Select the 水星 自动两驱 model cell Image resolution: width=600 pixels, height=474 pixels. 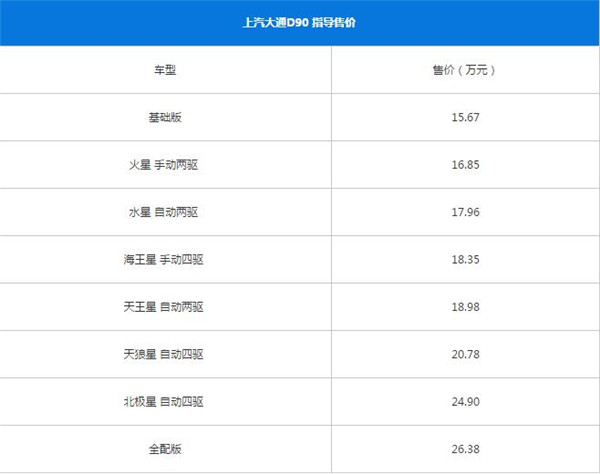point(163,212)
